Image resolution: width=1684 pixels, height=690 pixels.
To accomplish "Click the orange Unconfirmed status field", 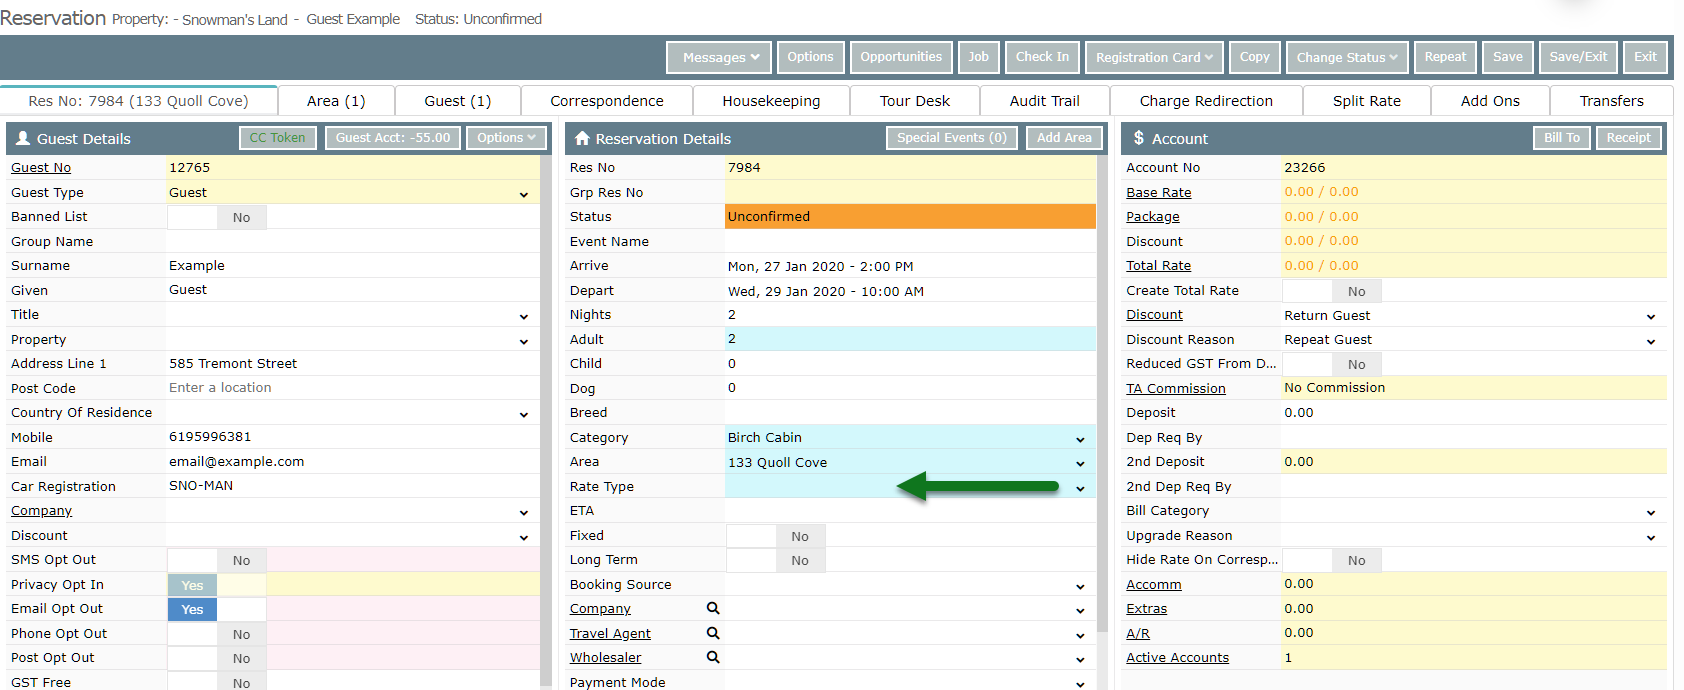I will click(910, 217).
